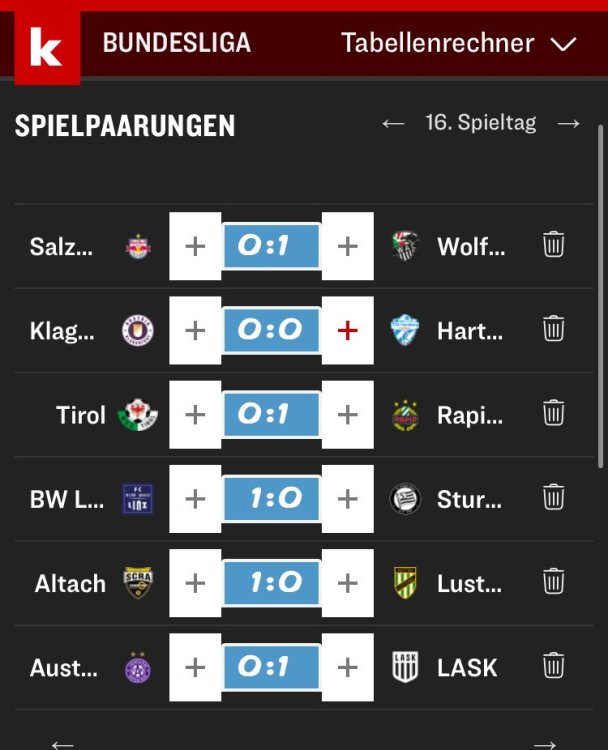The height and width of the screenshot is (750, 608).
Task: Add a goal for Hartberg using red plus
Action: click(x=347, y=330)
